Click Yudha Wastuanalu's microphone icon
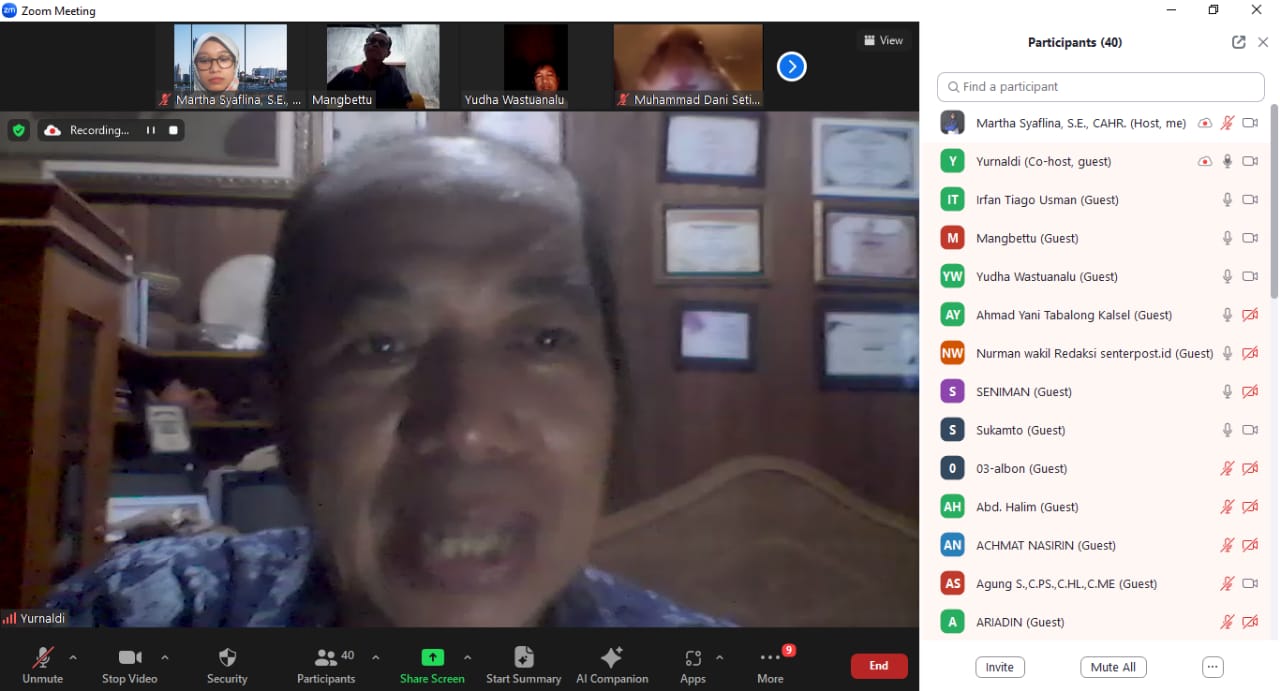The image size is (1280, 691). (x=1227, y=276)
